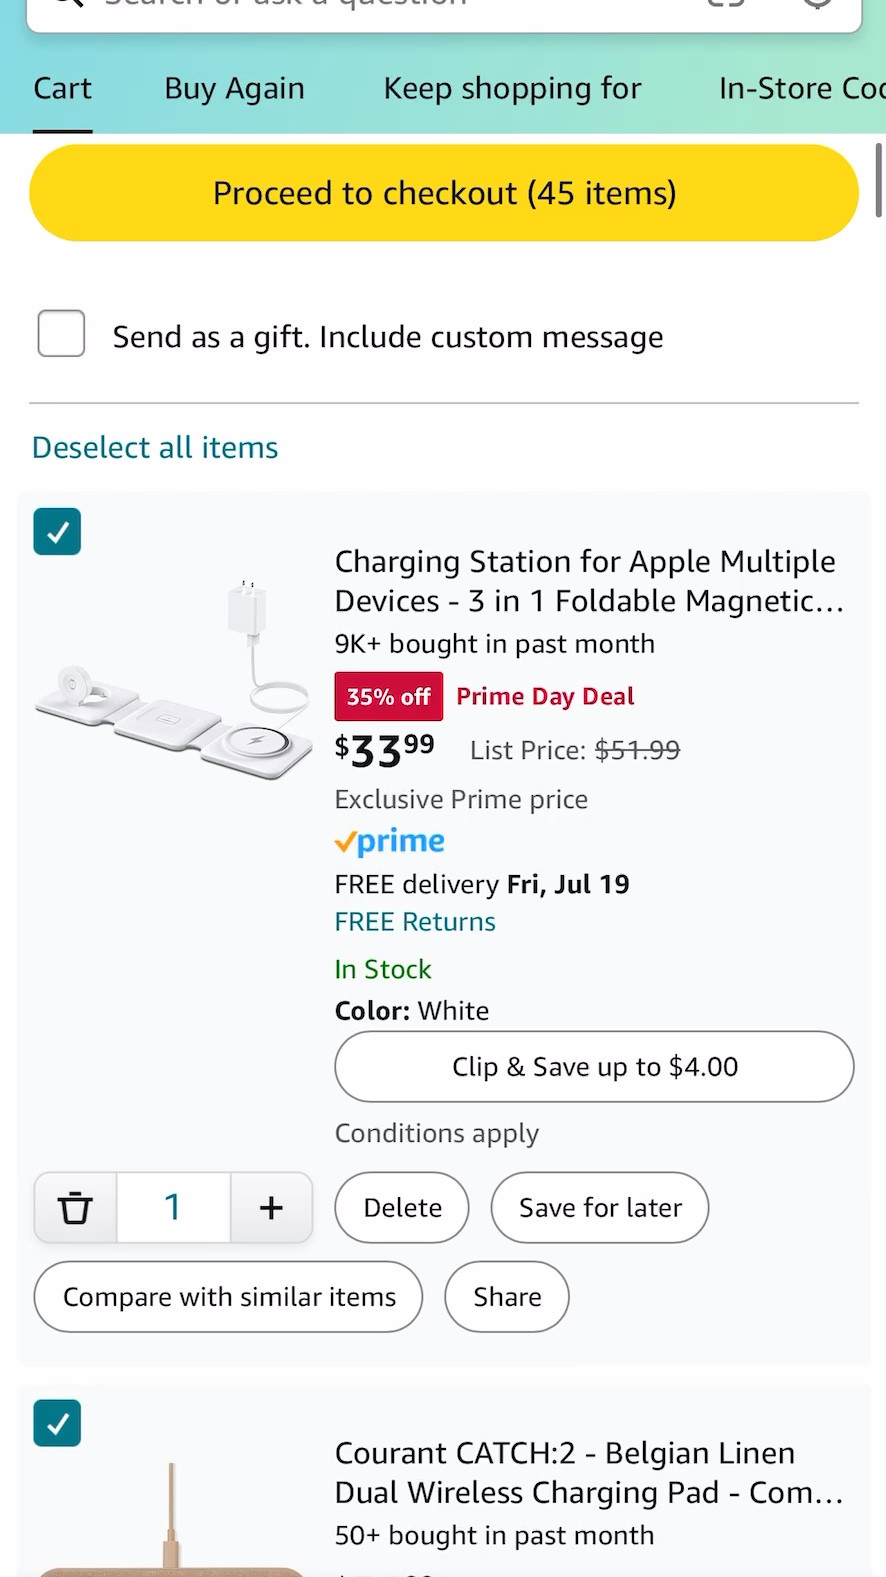Image resolution: width=886 pixels, height=1577 pixels.
Task: Check the Send as a gift checkbox
Action: coord(60,334)
